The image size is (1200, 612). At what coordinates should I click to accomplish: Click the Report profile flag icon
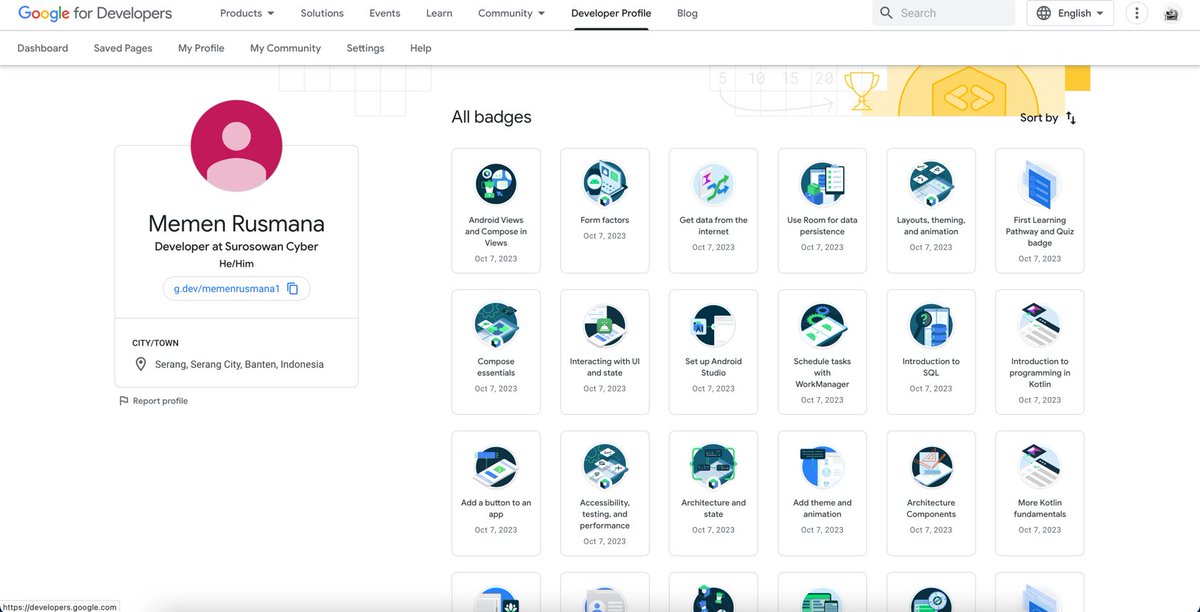point(124,401)
